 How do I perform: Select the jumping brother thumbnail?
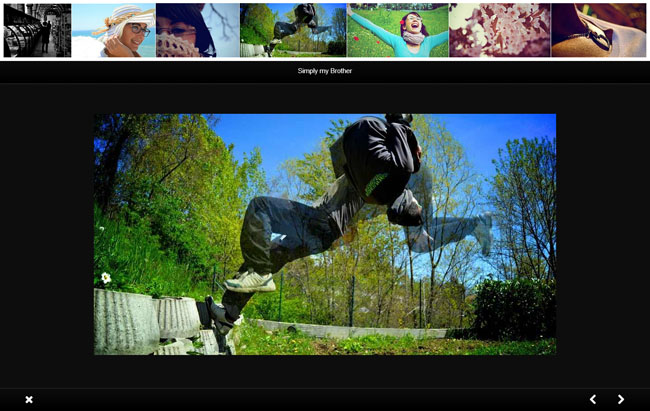pos(292,30)
